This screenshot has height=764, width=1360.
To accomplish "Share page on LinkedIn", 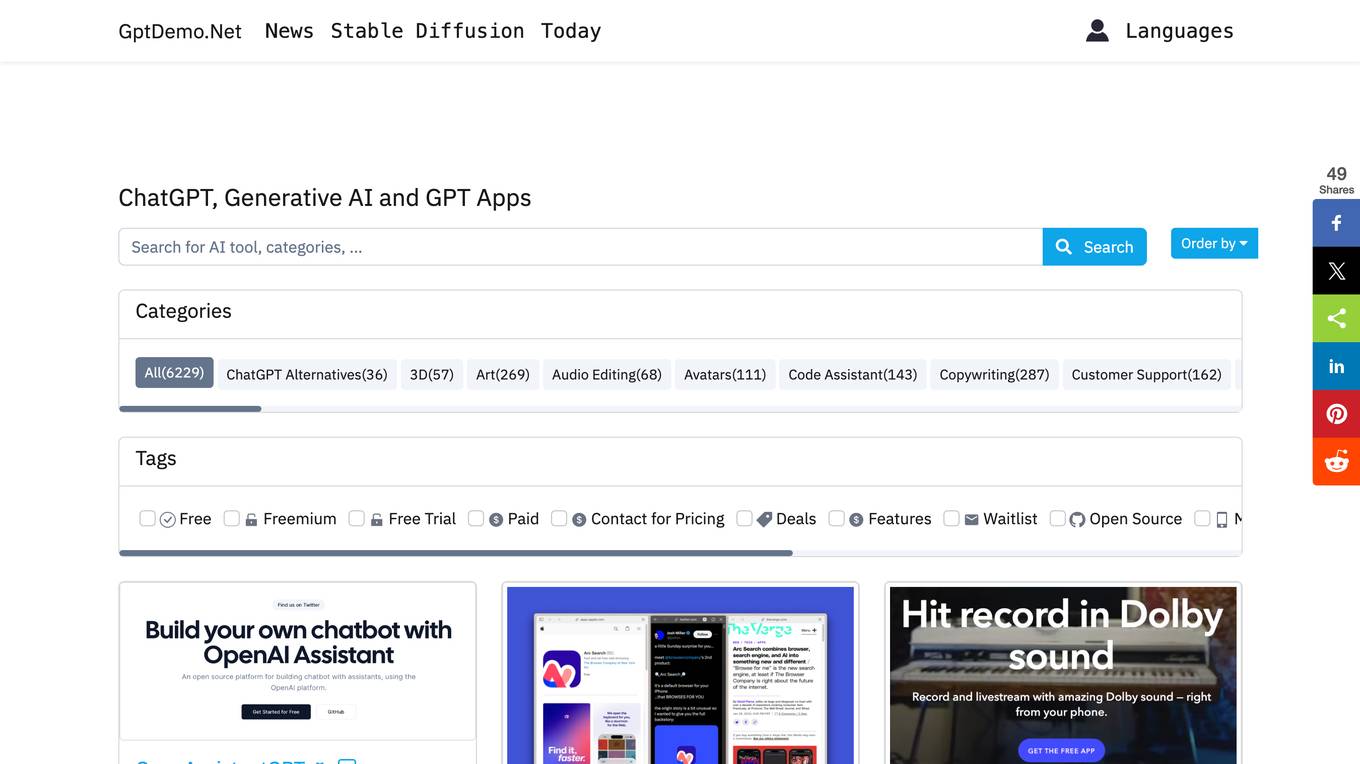I will click(x=1336, y=366).
